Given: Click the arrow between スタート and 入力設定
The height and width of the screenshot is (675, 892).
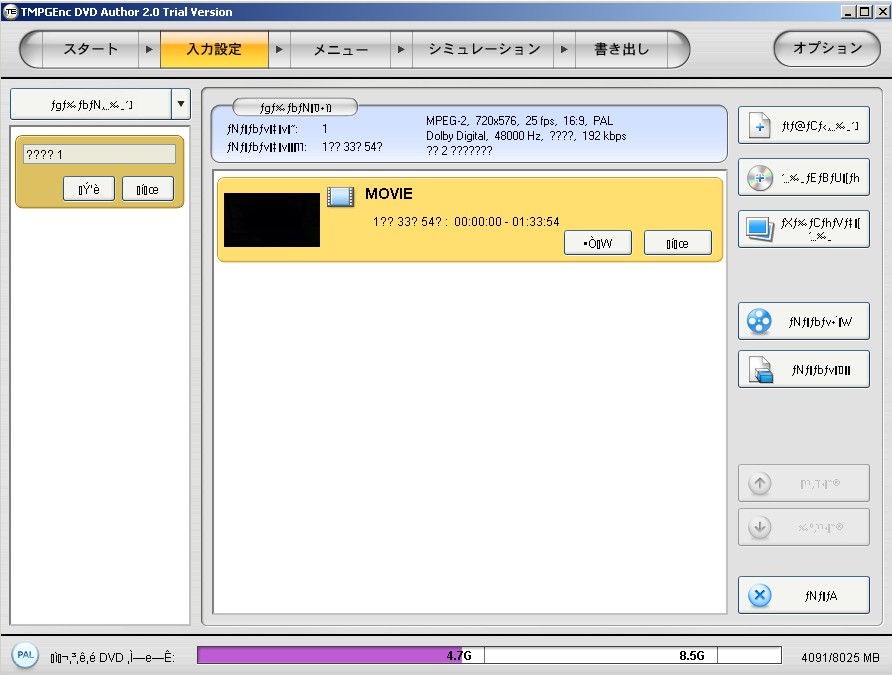Looking at the screenshot, I should coord(149,49).
